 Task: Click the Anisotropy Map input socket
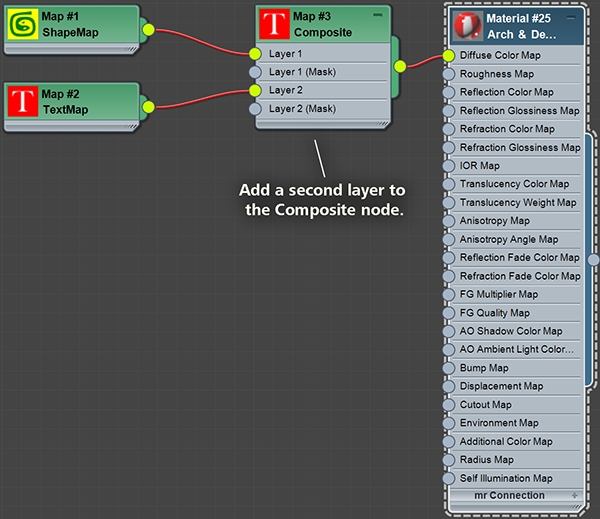pyautogui.click(x=449, y=221)
